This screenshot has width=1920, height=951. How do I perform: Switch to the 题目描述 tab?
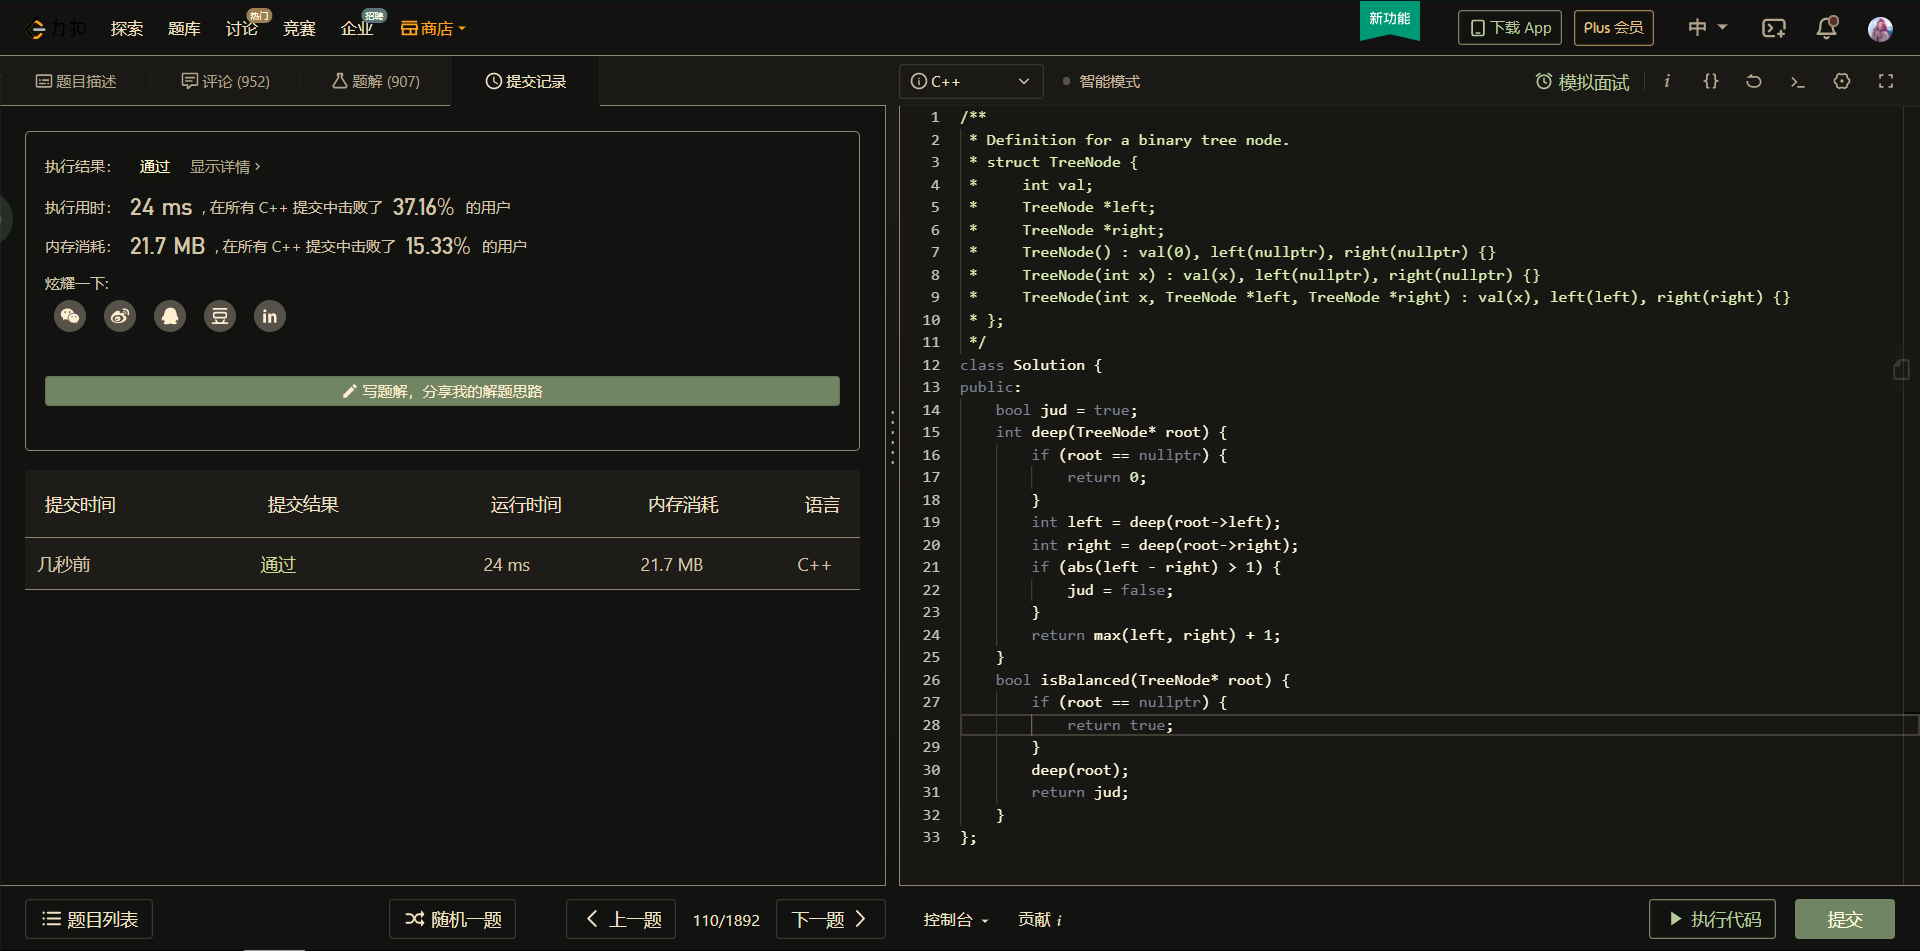[76, 81]
